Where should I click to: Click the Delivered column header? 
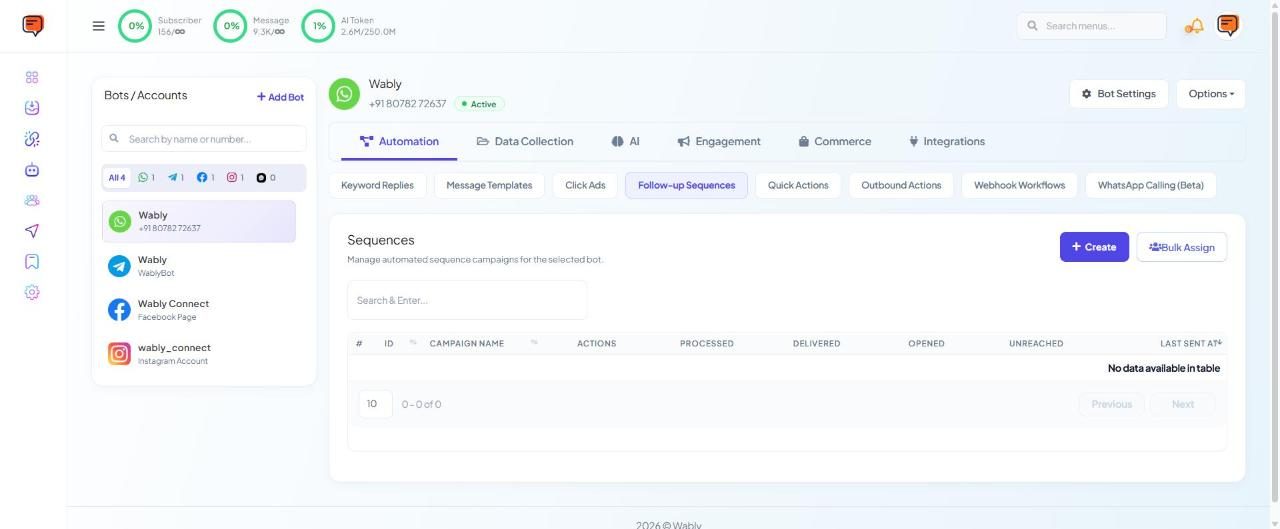[x=816, y=343]
